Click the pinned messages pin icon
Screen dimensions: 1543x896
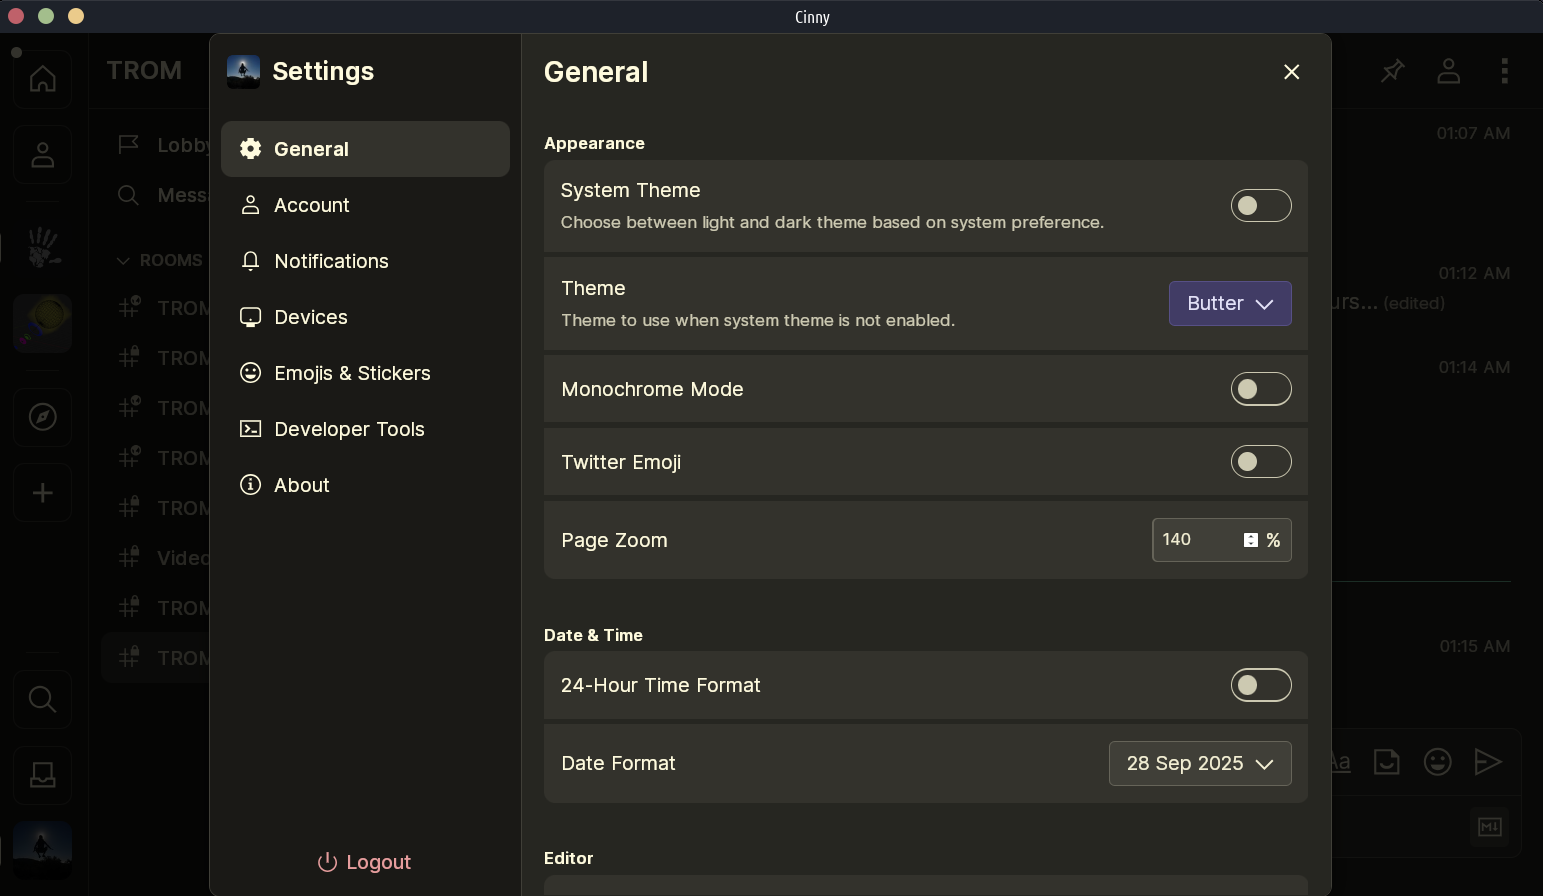pyautogui.click(x=1392, y=71)
